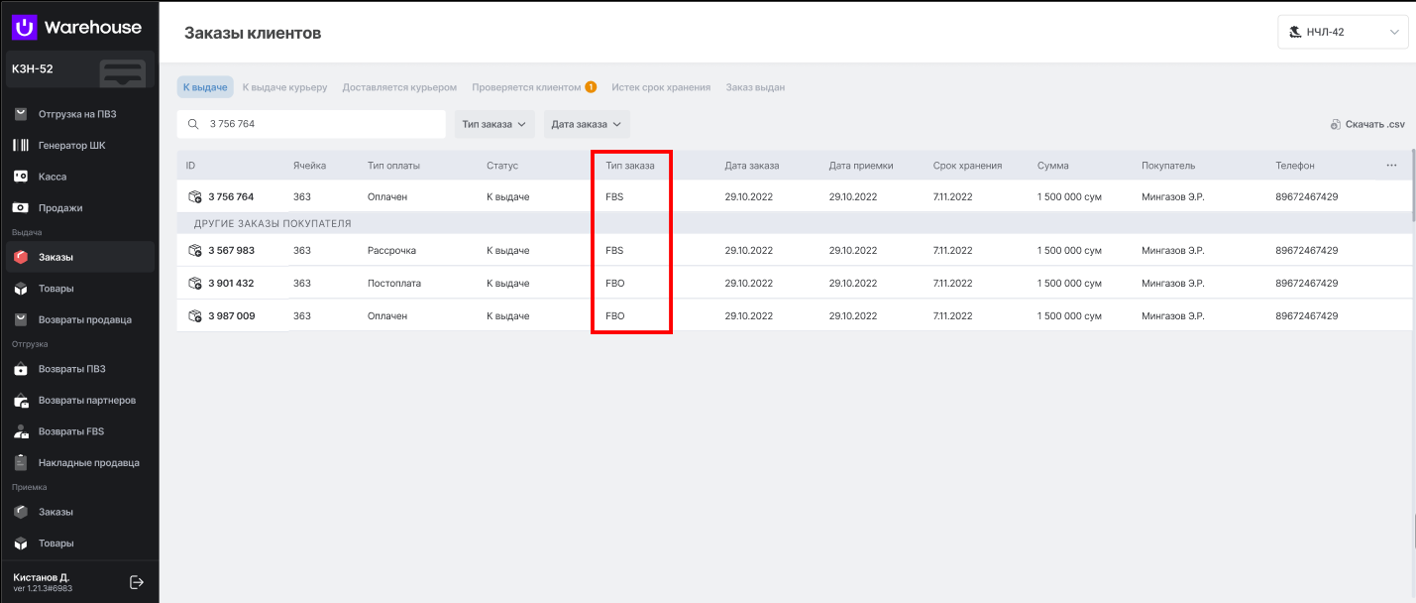Click the Возвраты FBS sidebar icon
1416x603 pixels.
tap(21, 432)
